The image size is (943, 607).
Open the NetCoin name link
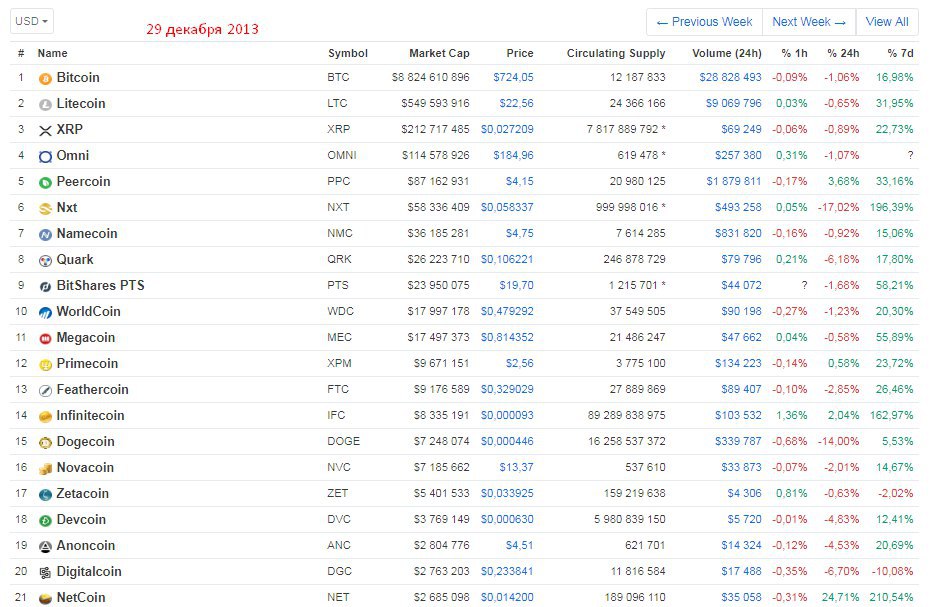click(81, 597)
